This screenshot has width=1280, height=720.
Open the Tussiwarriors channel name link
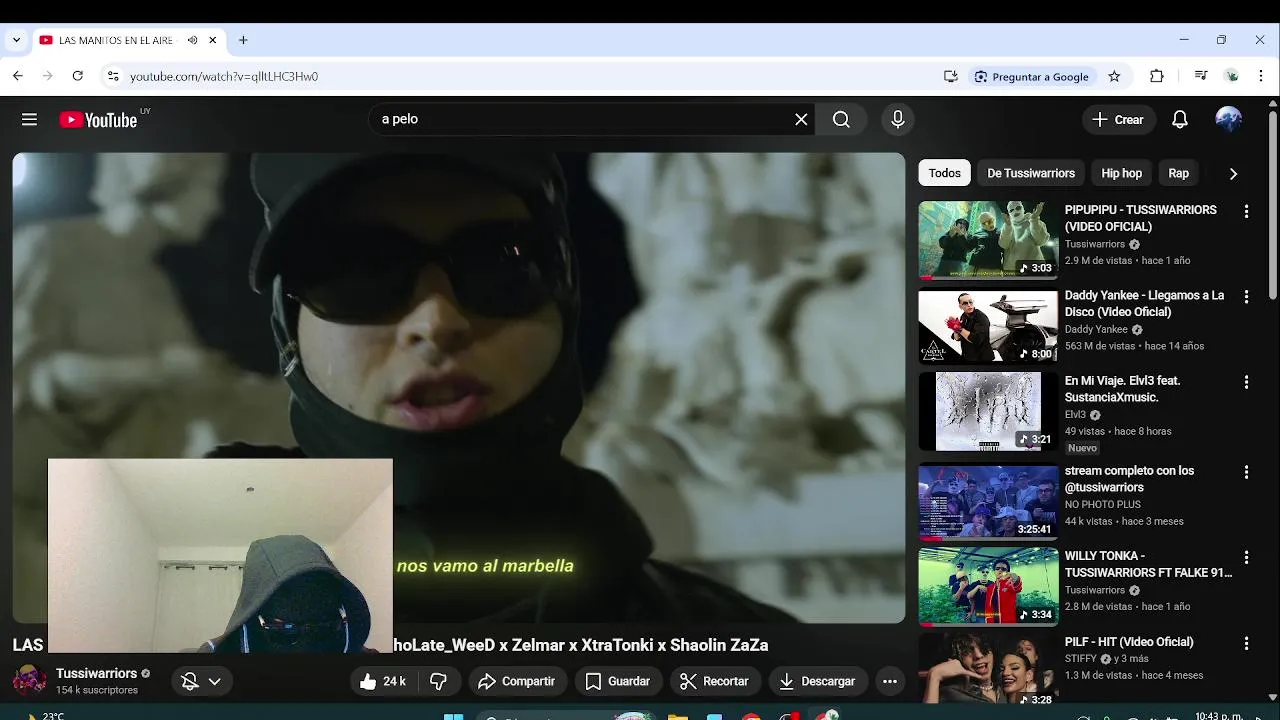coord(96,673)
